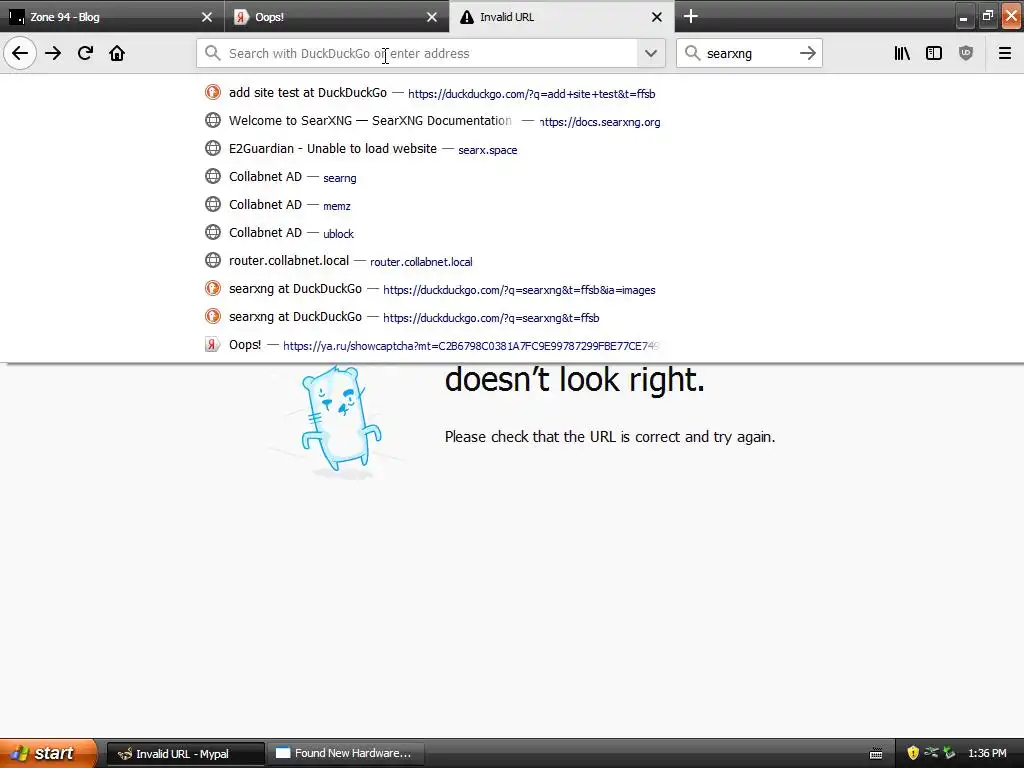
Task: Open the Windows start menu
Action: click(47, 753)
